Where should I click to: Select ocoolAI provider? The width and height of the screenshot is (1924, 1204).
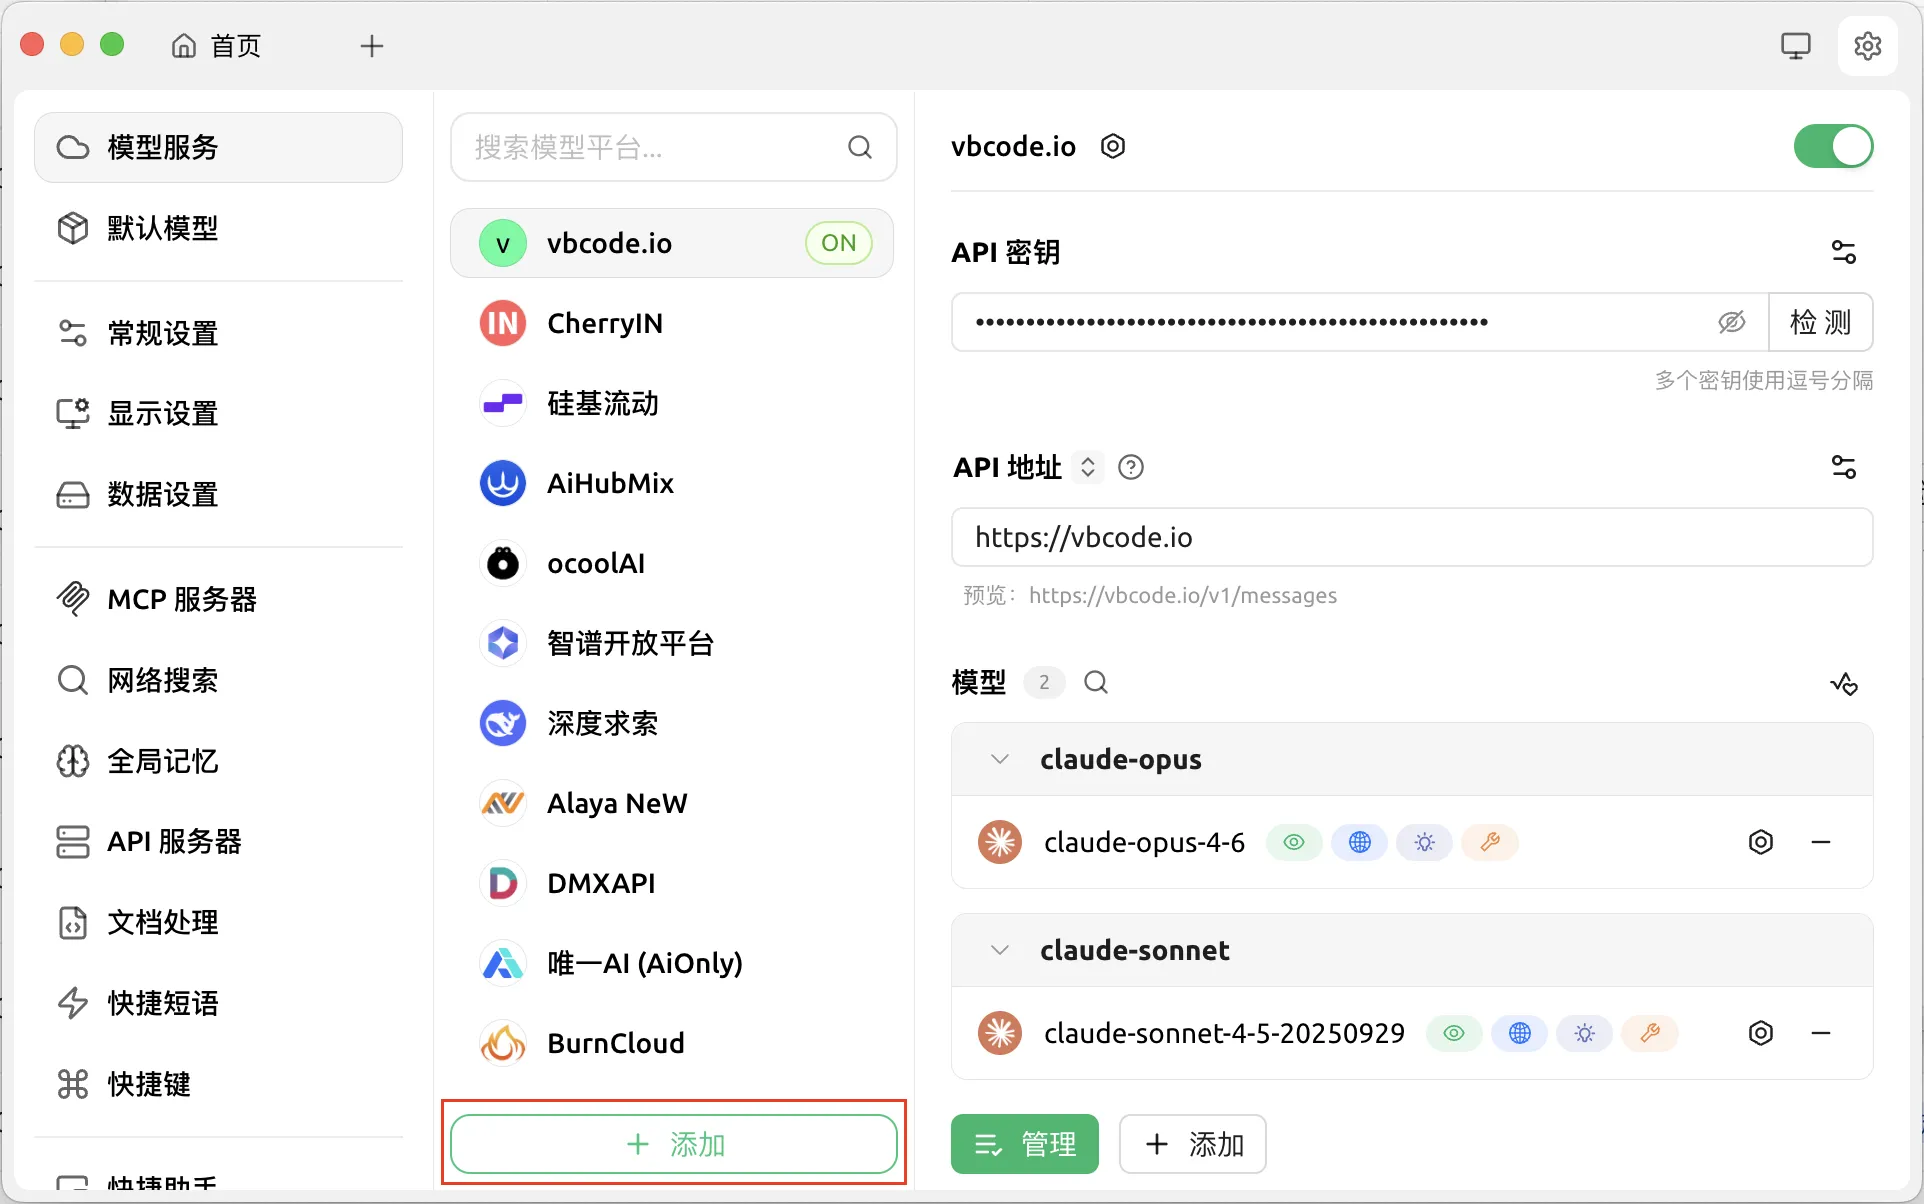point(672,563)
